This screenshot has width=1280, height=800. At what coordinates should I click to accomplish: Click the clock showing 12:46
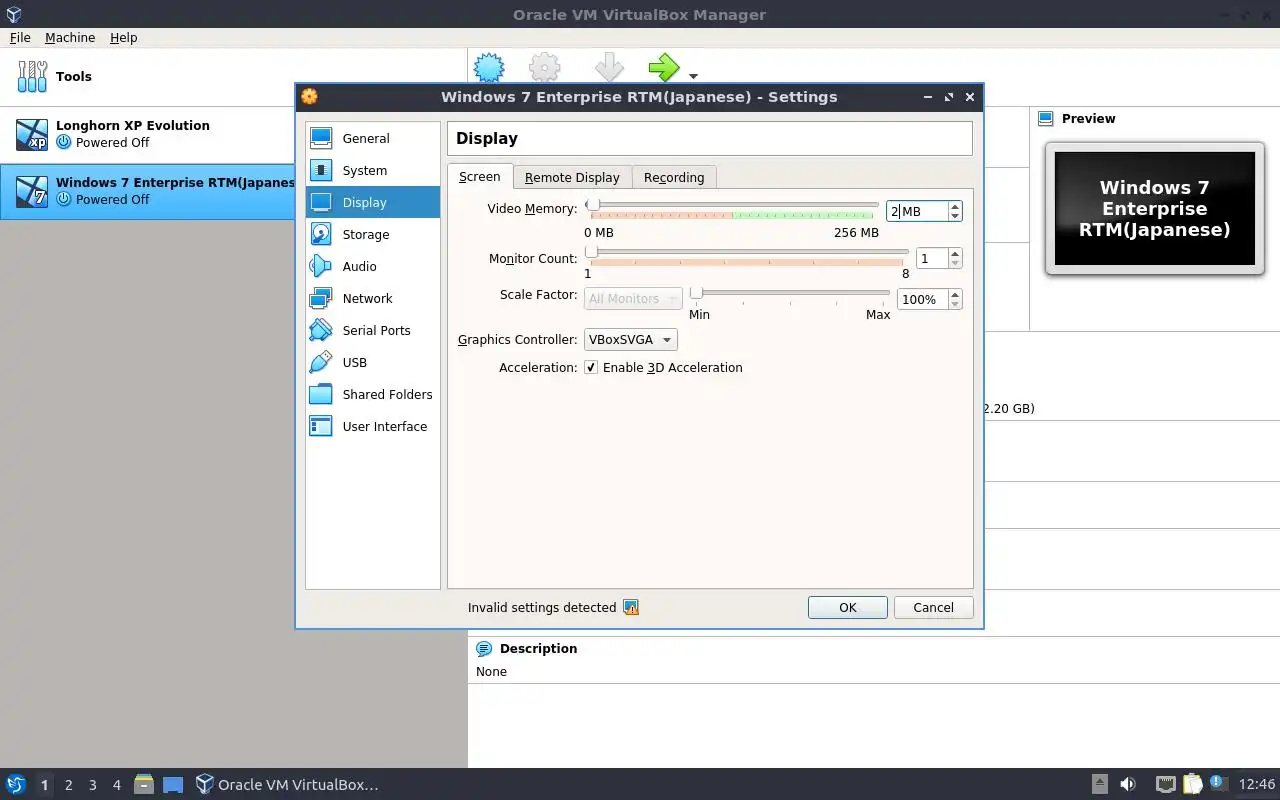pyautogui.click(x=1257, y=784)
